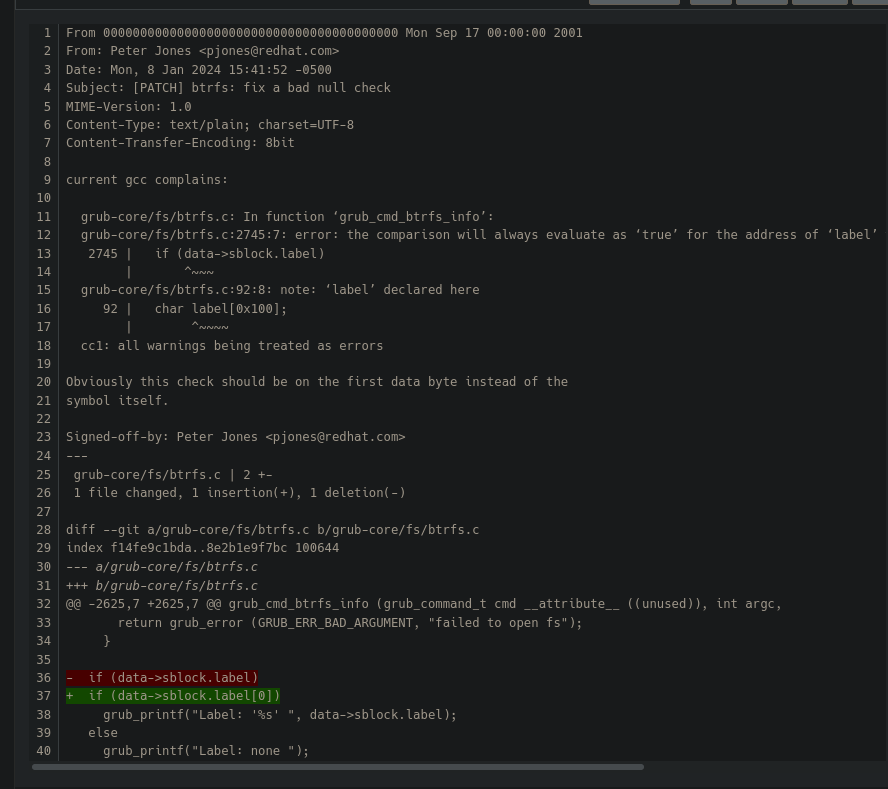
Task: Click the '@@ -2625,7 +2625,7 @@' hunk header
Action: (x=424, y=604)
